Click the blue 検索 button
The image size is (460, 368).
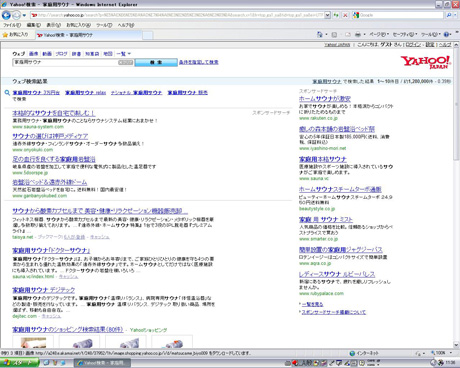click(x=156, y=62)
